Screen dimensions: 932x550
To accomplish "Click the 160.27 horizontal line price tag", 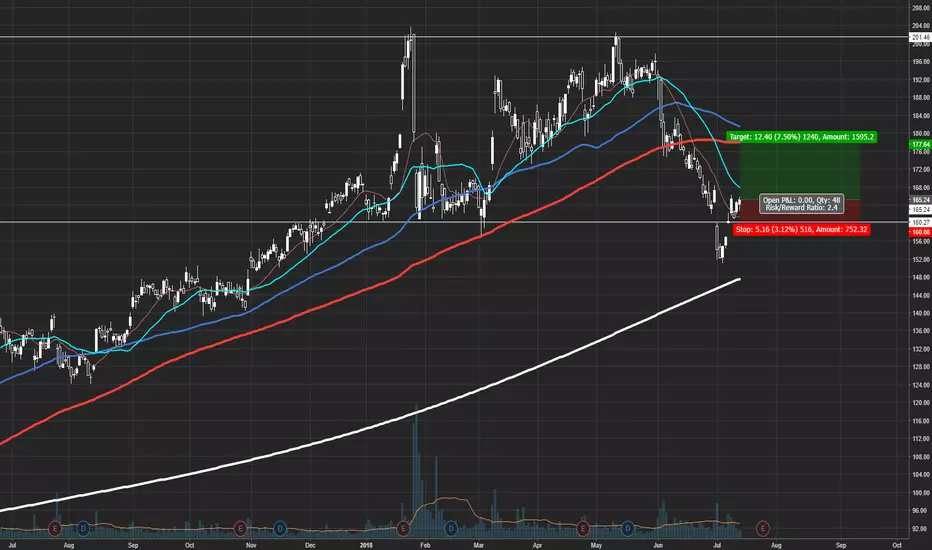I will (921, 222).
